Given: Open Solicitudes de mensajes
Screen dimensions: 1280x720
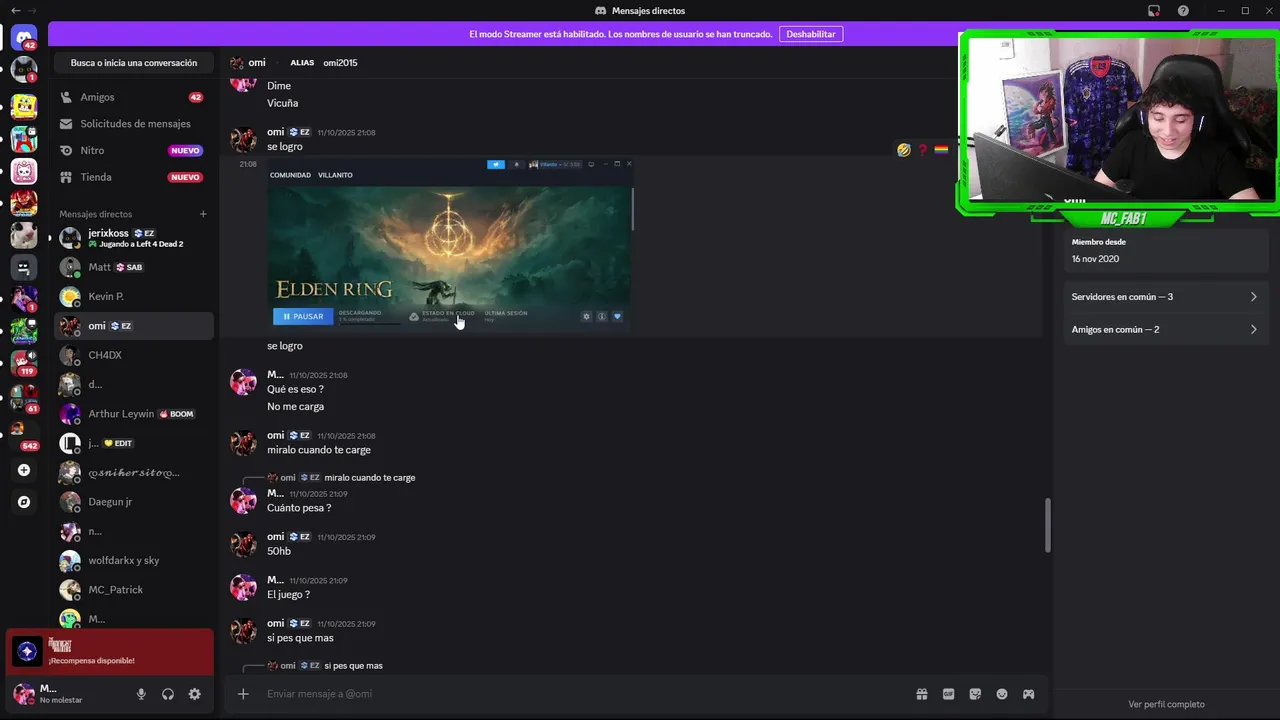Looking at the screenshot, I should pyautogui.click(x=133, y=124).
